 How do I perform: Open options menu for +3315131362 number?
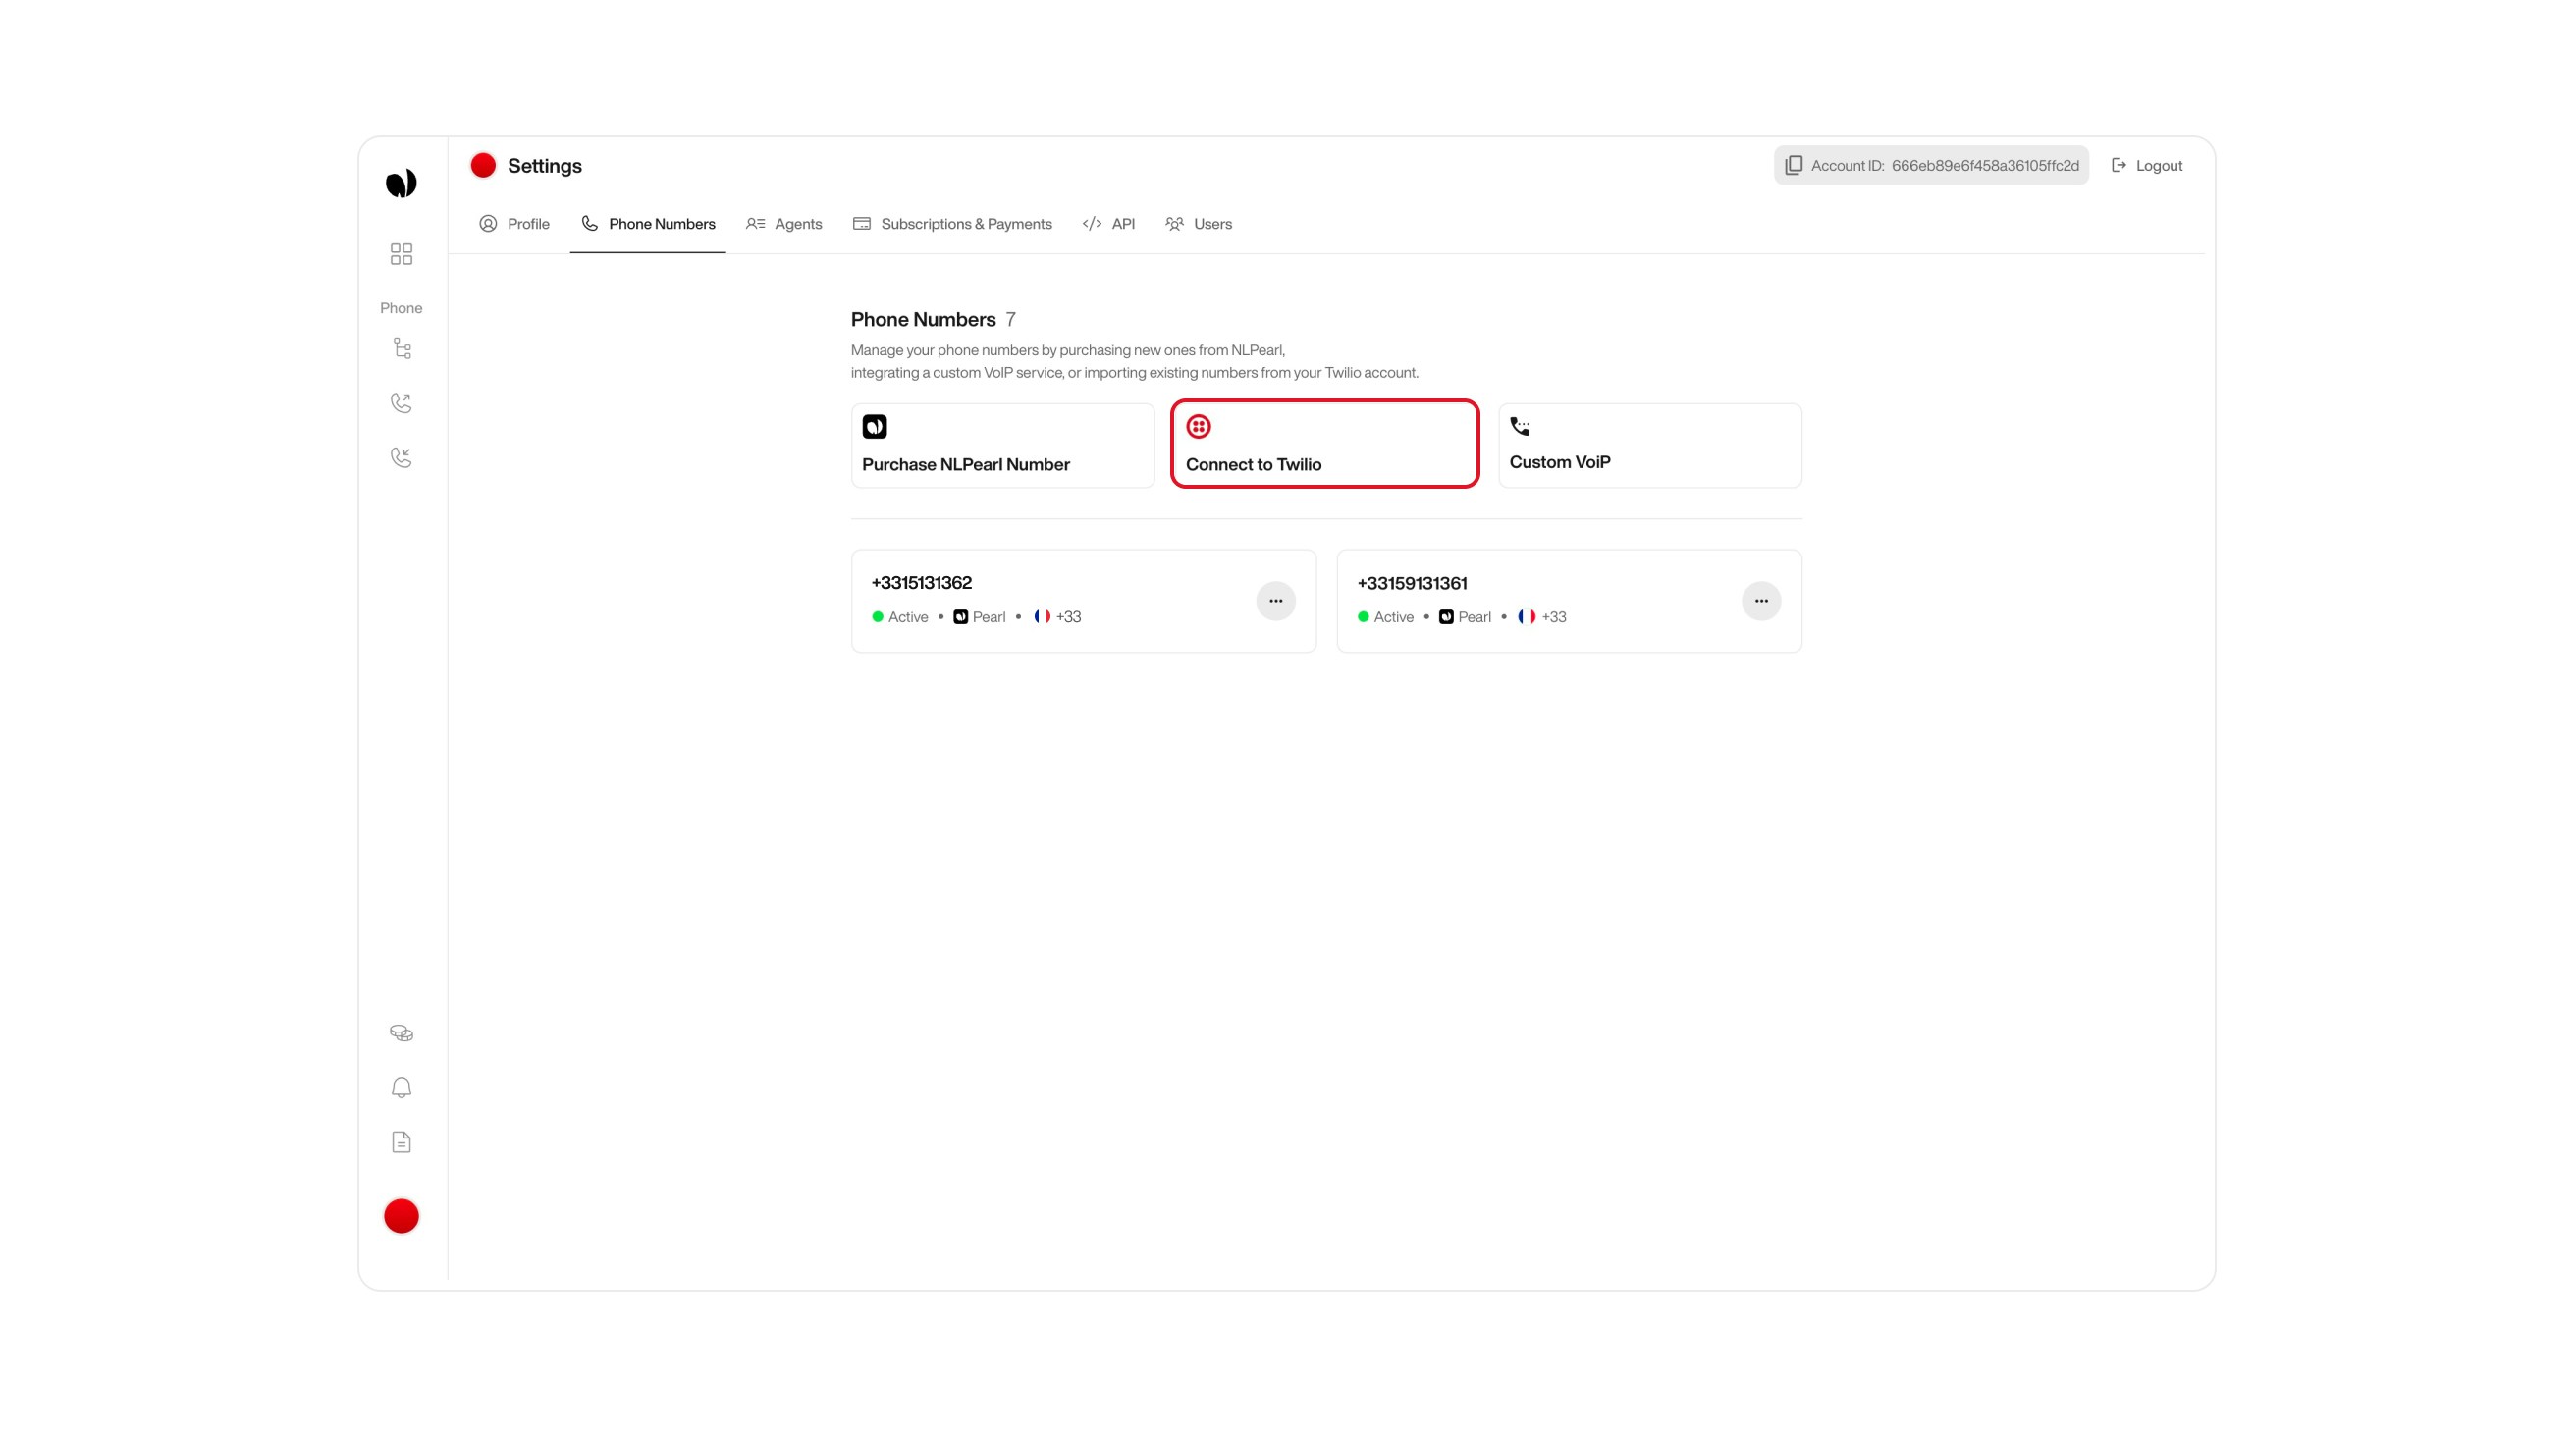pos(1276,601)
